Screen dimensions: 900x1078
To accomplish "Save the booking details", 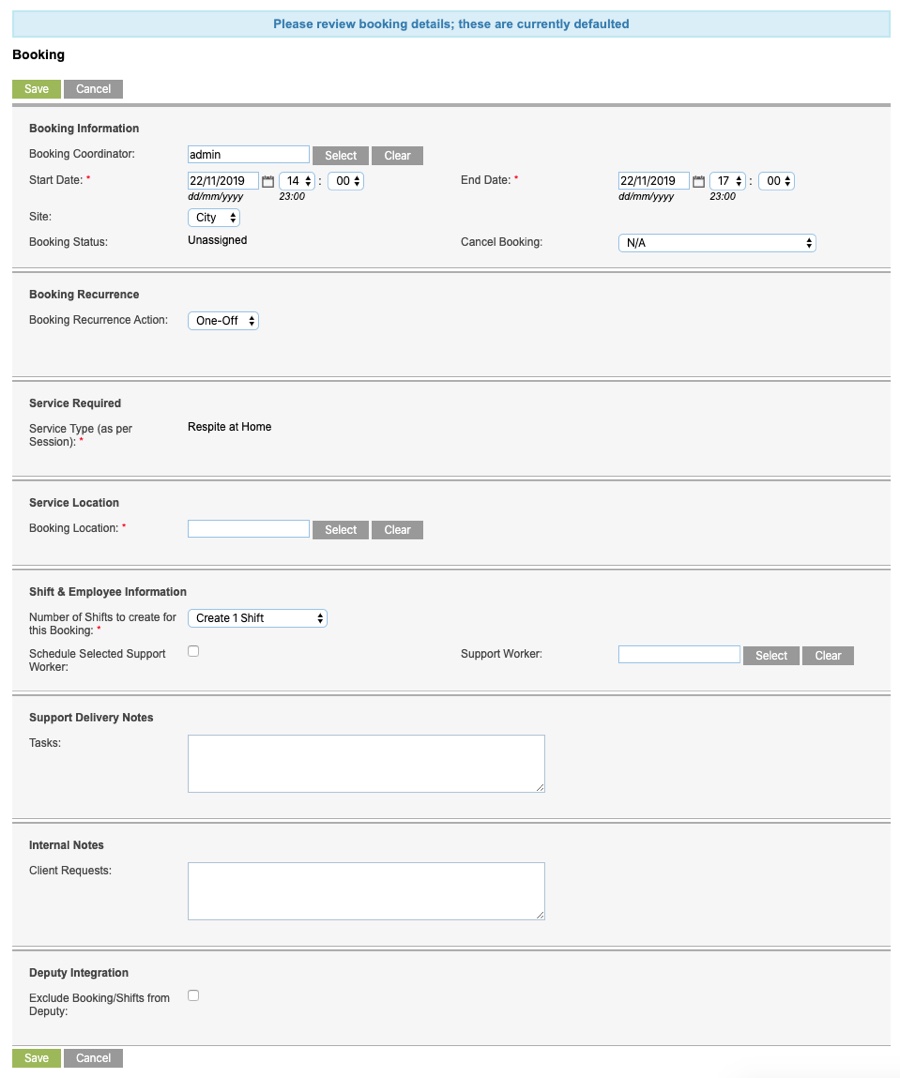I will [36, 89].
